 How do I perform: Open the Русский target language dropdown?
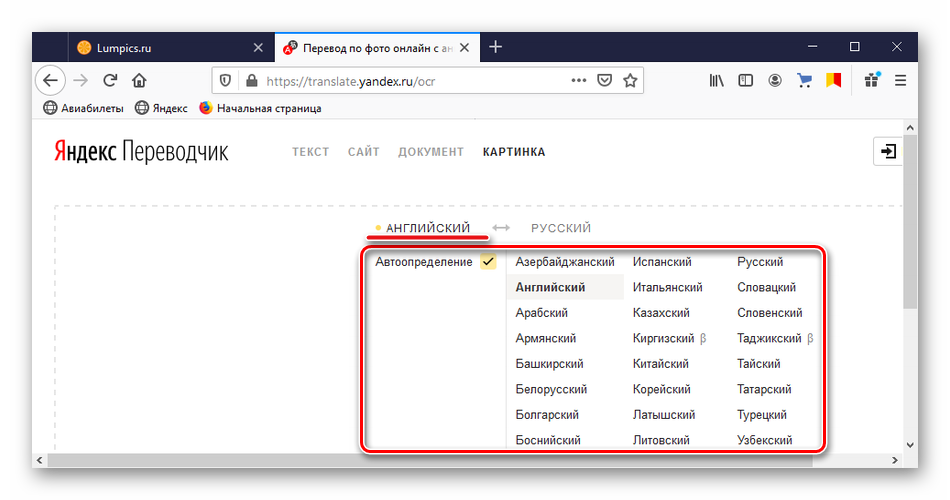pos(561,228)
